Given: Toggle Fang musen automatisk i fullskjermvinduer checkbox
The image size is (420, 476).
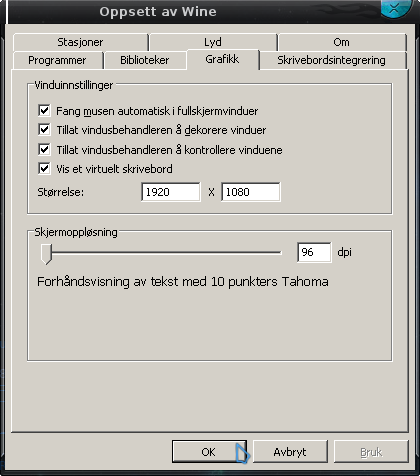Looking at the screenshot, I should [x=44, y=110].
